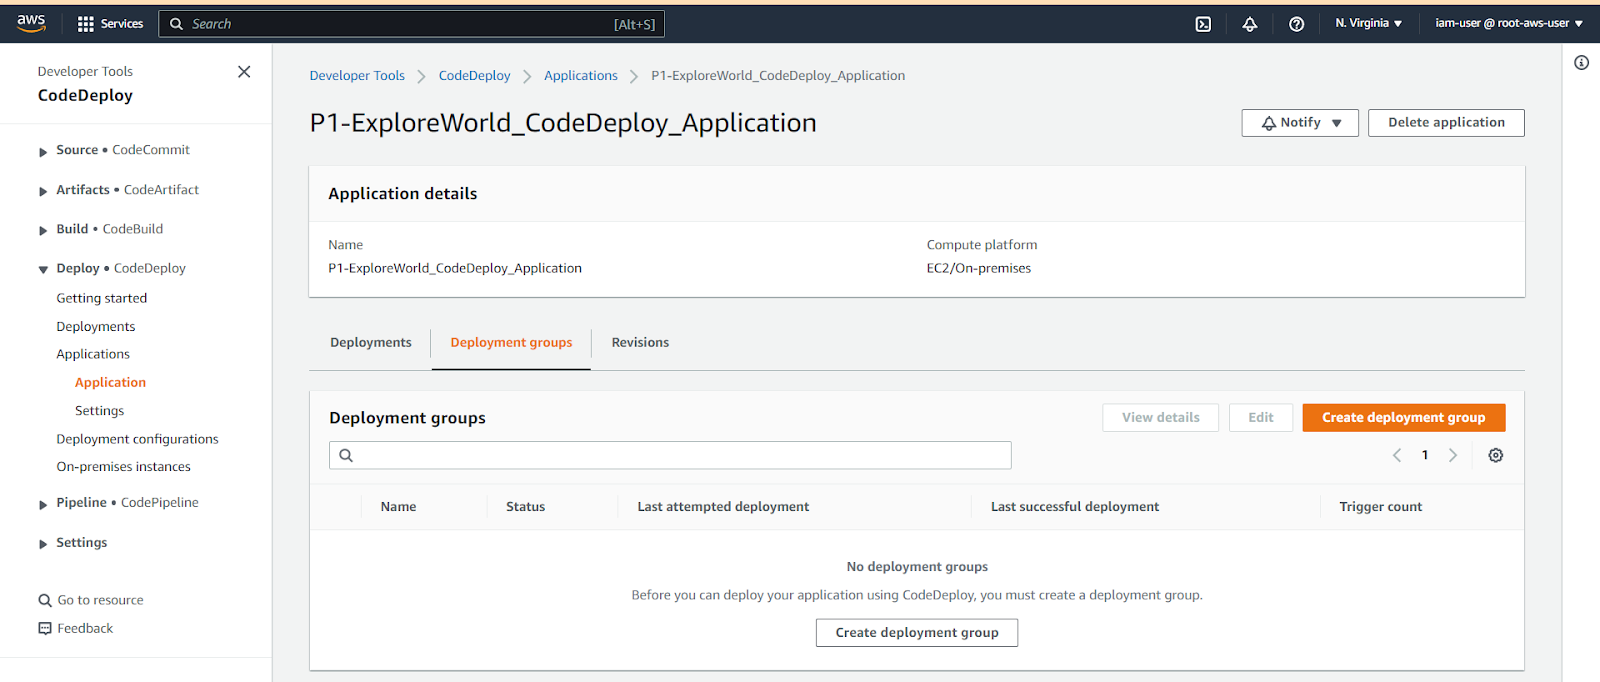Click the Last attempted deployment column header
1600x682 pixels.
723,507
